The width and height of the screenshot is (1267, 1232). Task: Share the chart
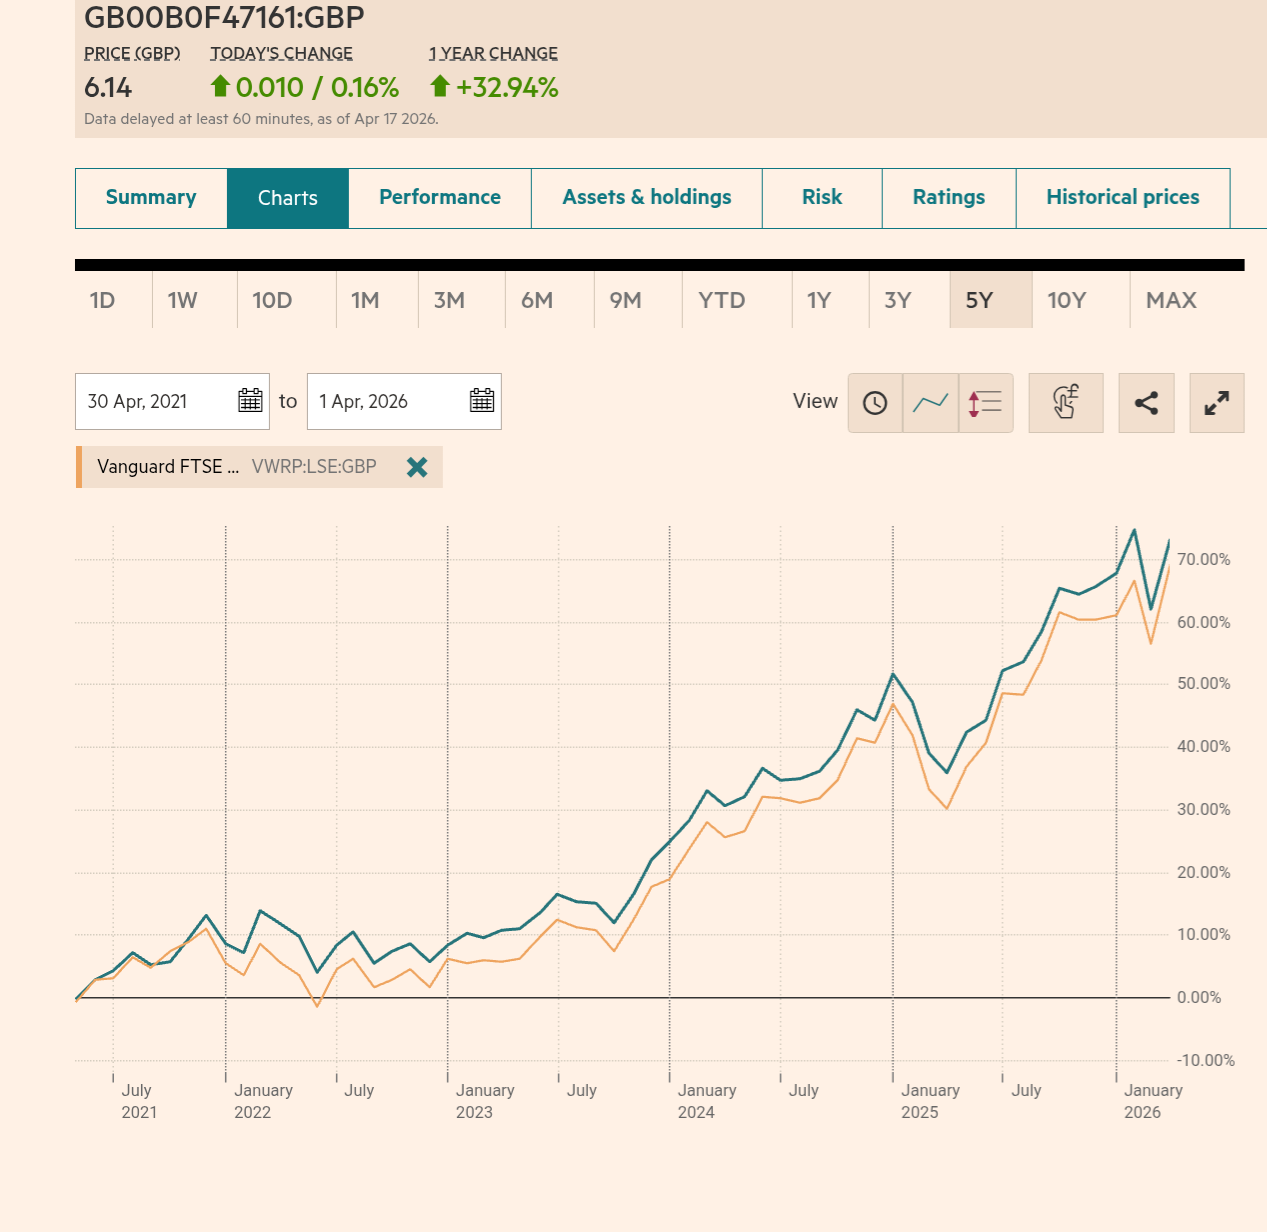point(1146,403)
